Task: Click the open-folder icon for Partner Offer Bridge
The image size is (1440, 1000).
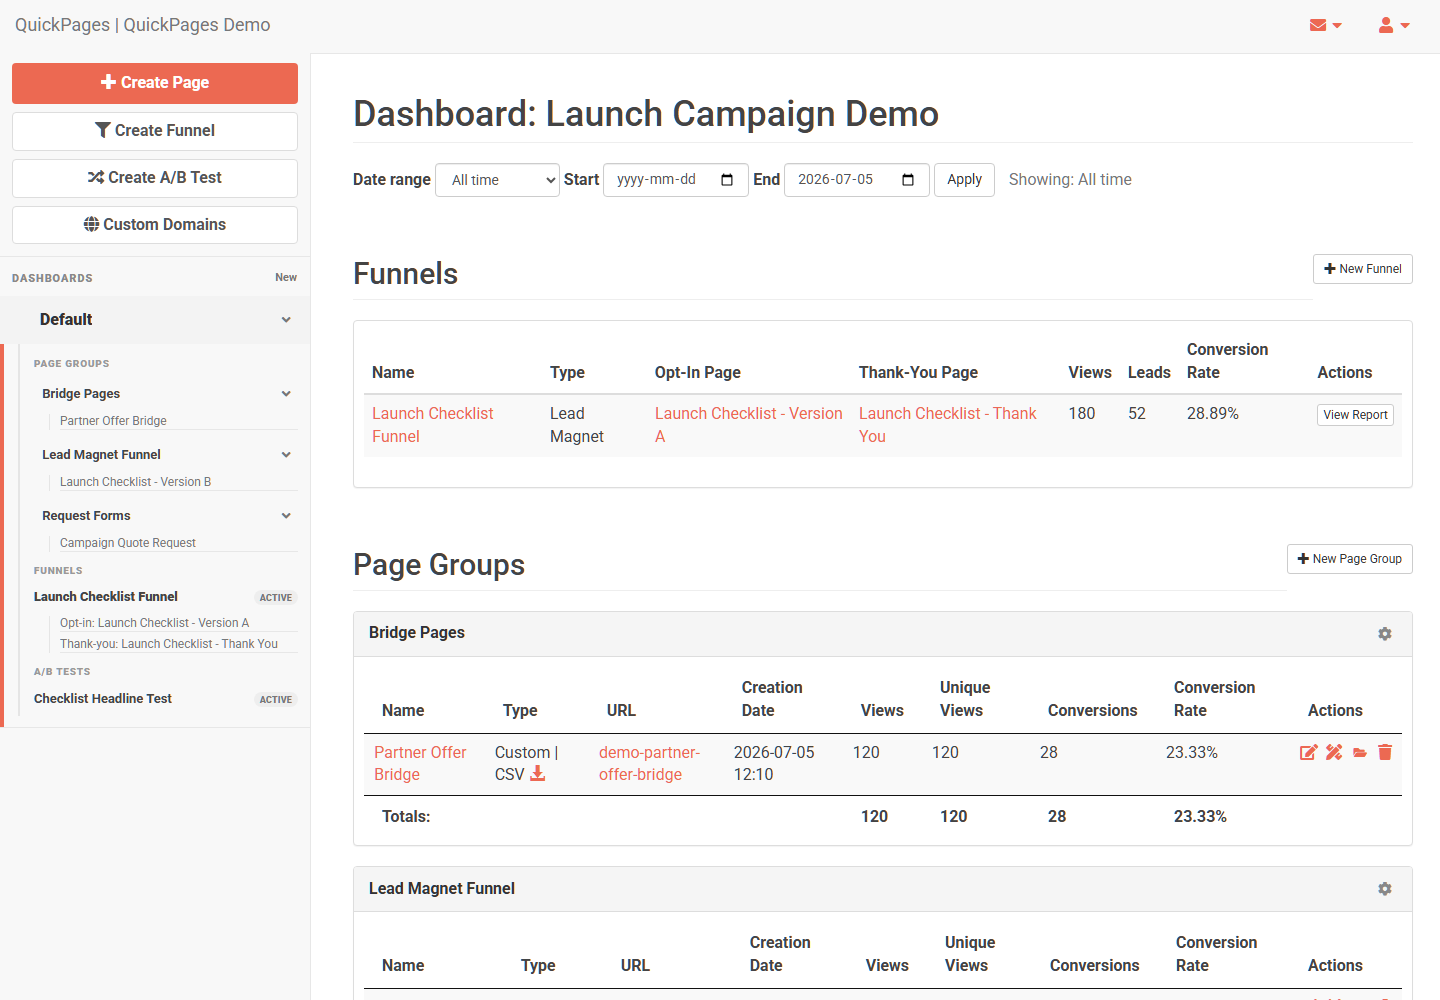Action: point(1360,752)
